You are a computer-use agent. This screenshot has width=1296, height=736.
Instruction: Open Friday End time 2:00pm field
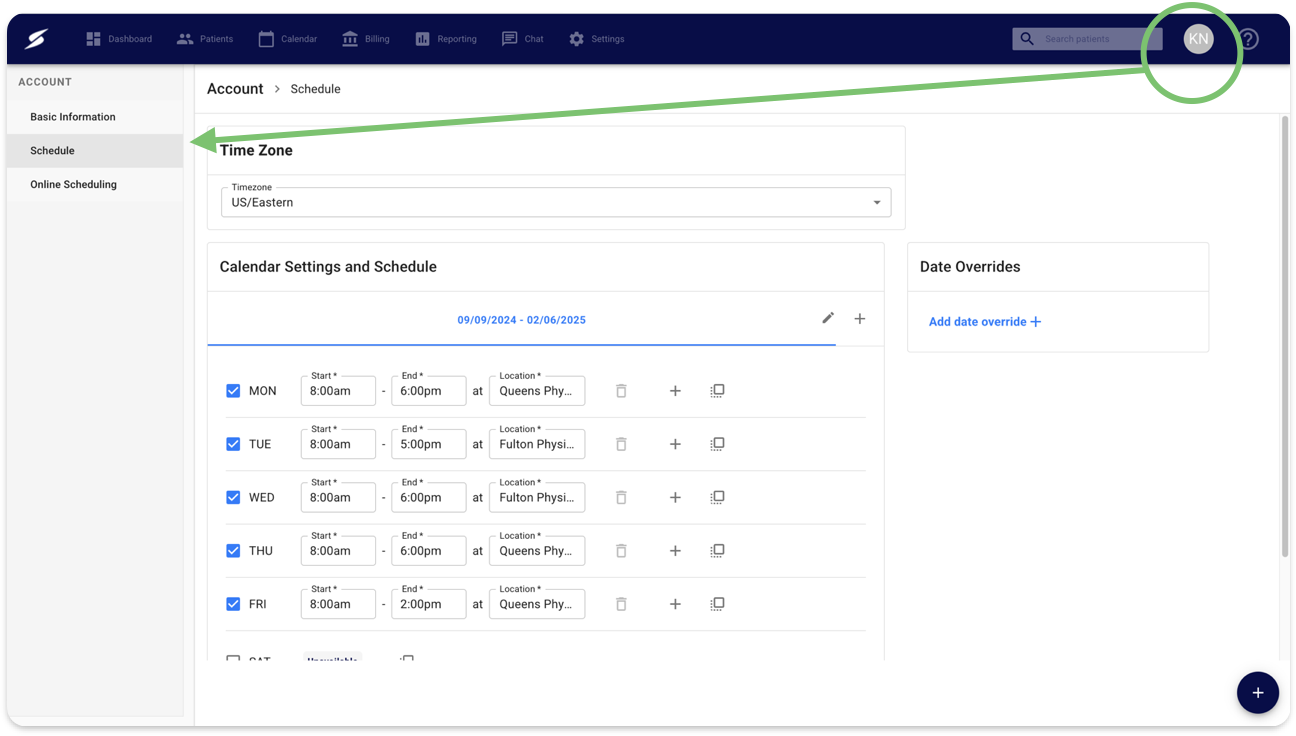click(428, 604)
